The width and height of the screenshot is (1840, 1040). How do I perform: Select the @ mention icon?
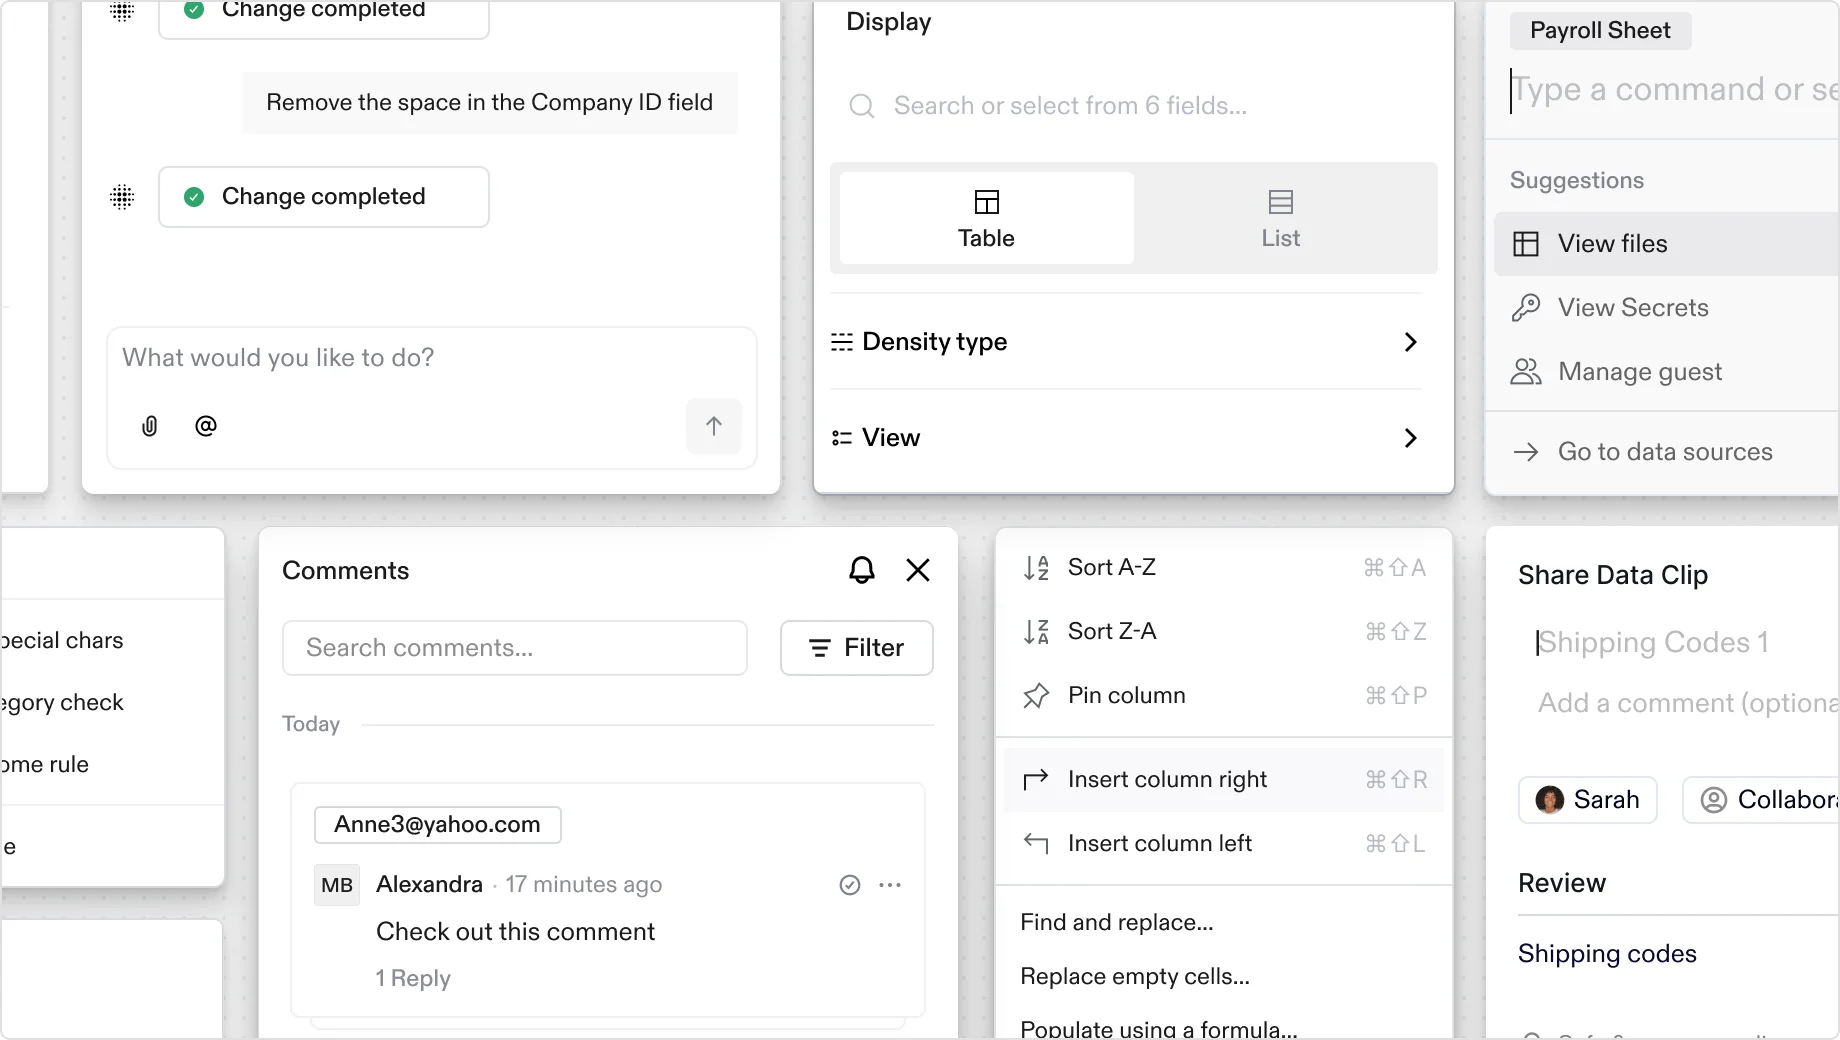[x=205, y=427]
